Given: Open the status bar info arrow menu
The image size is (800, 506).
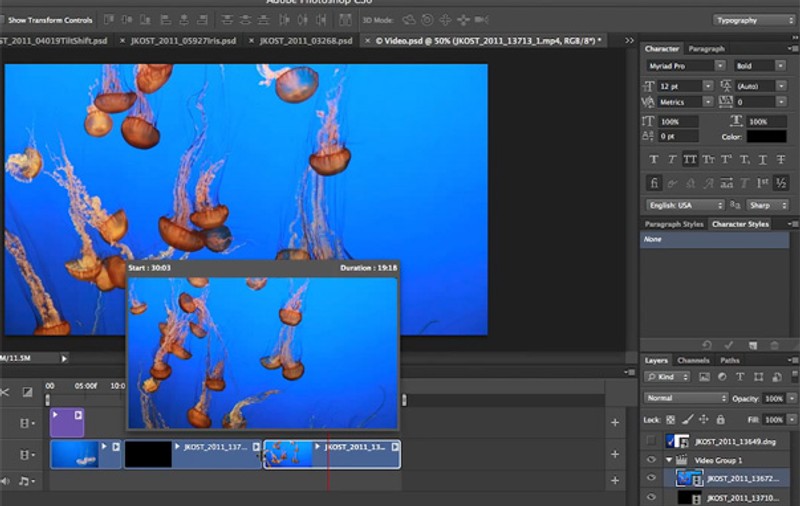Looking at the screenshot, I should pyautogui.click(x=64, y=359).
